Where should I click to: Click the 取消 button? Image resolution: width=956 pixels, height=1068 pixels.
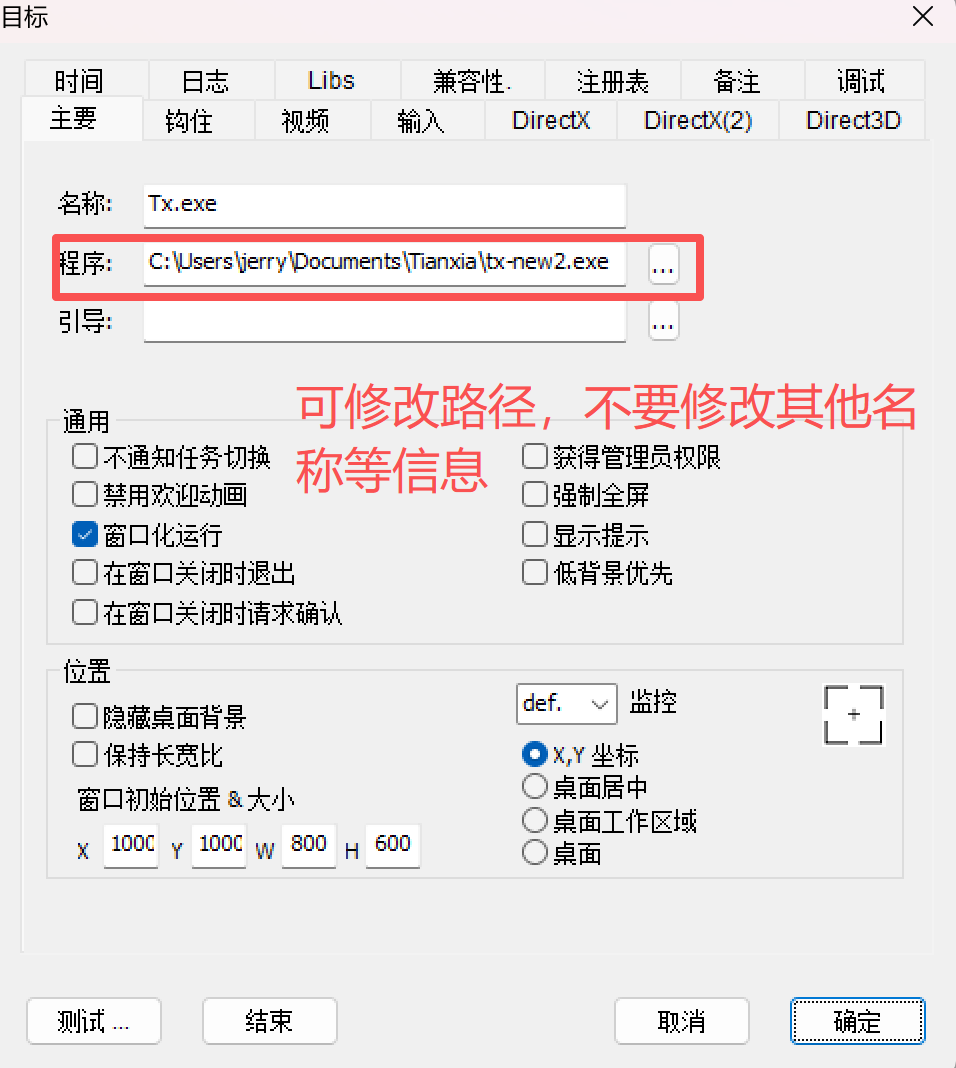[x=682, y=1021]
